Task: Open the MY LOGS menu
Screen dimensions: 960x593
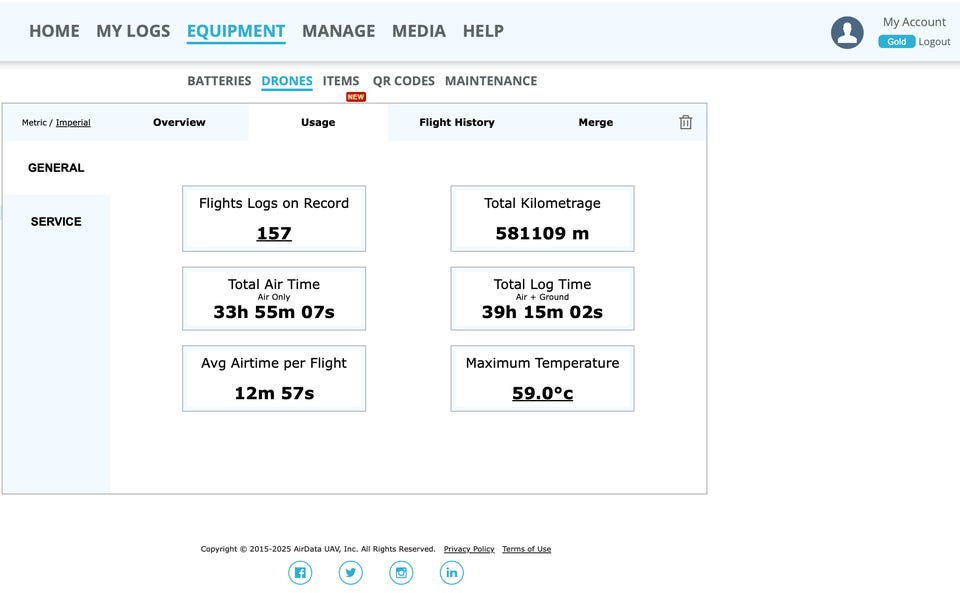Action: tap(133, 31)
